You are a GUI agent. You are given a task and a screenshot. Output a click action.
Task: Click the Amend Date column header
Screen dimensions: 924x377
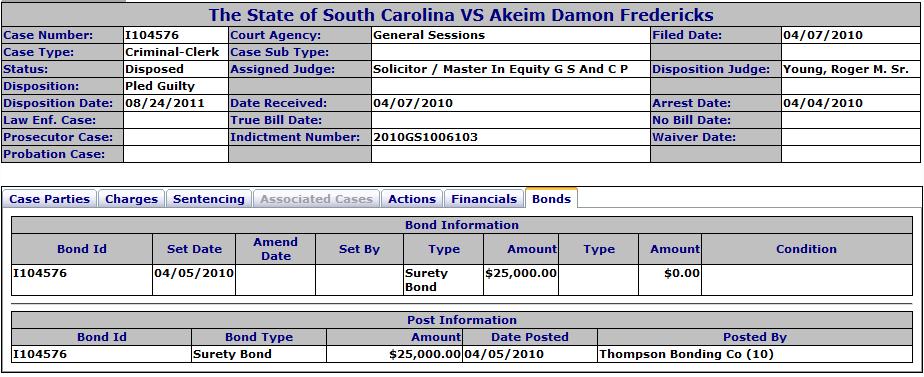coord(275,249)
